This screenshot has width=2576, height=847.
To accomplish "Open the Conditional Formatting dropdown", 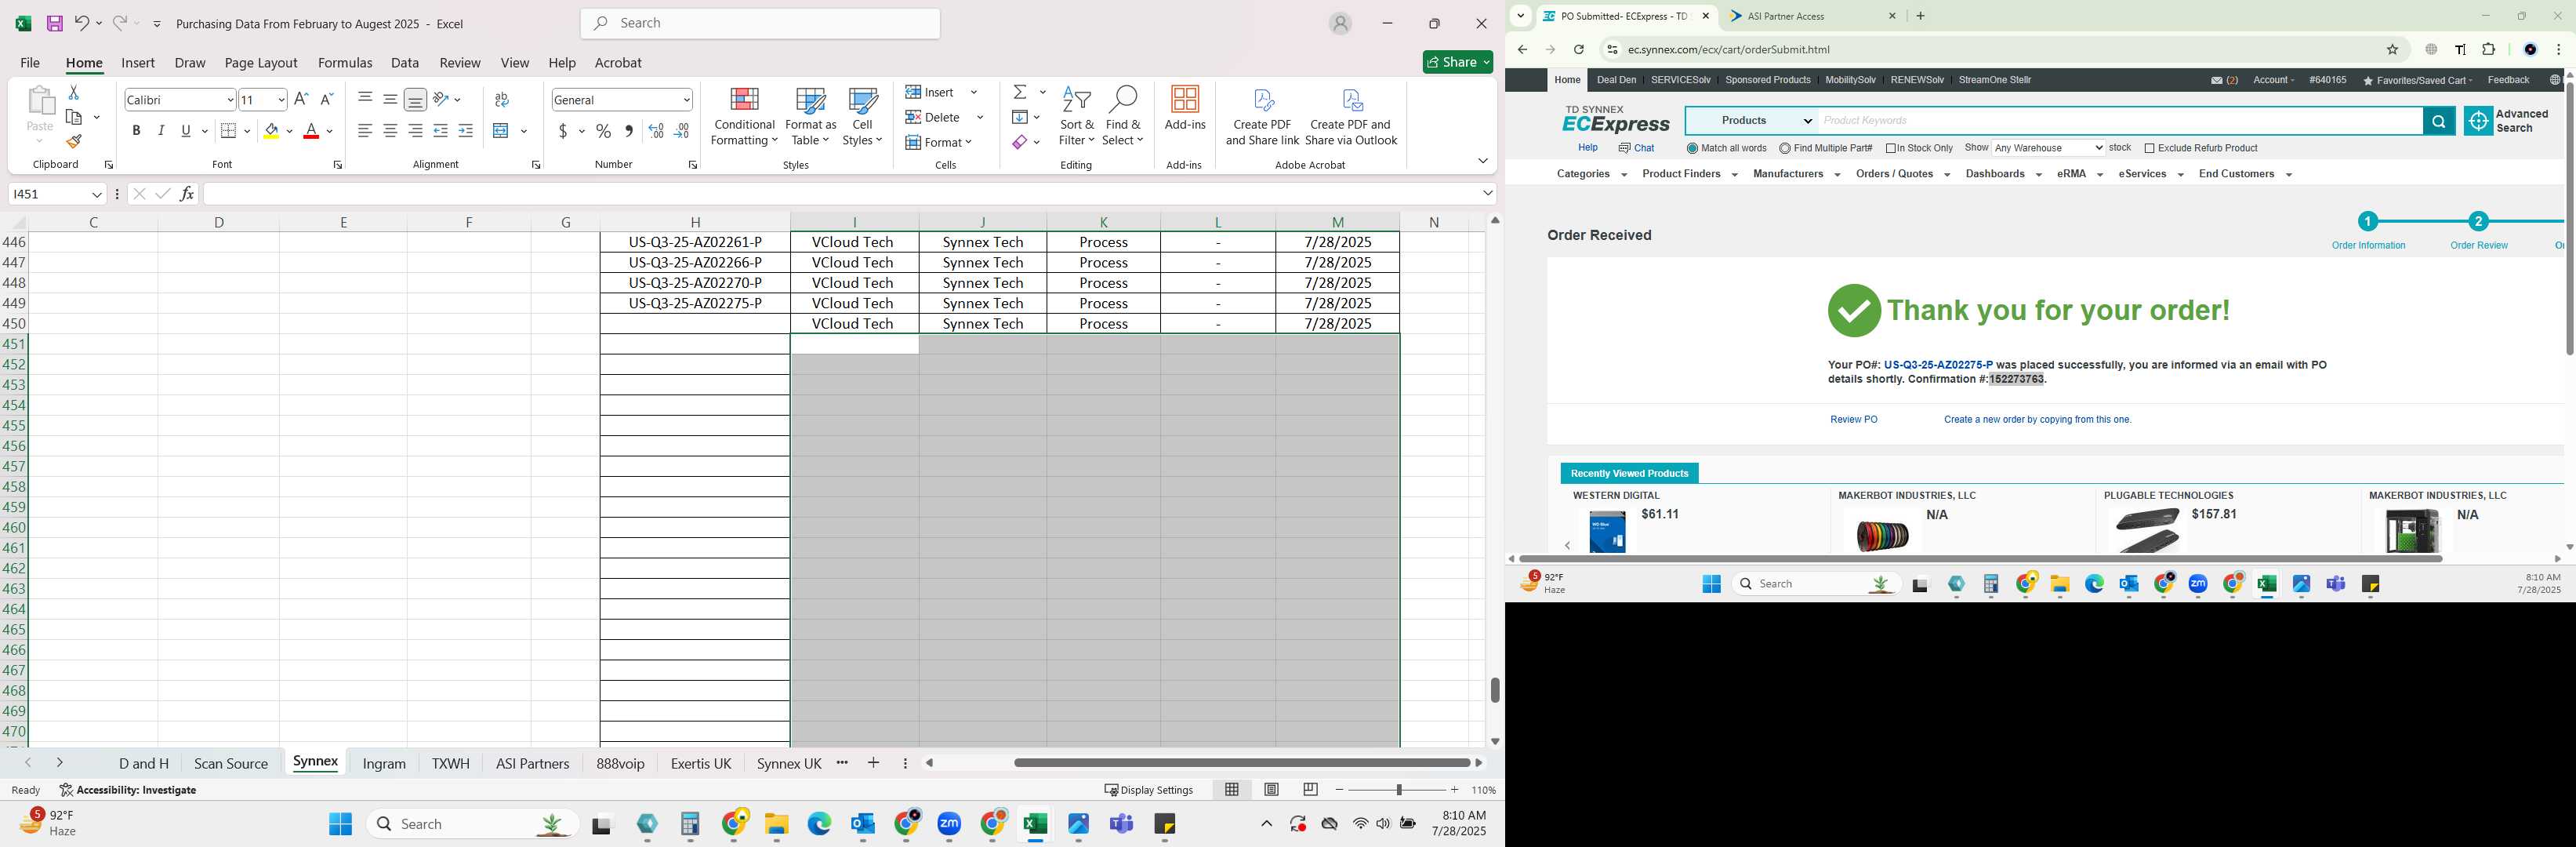I will pos(744,117).
